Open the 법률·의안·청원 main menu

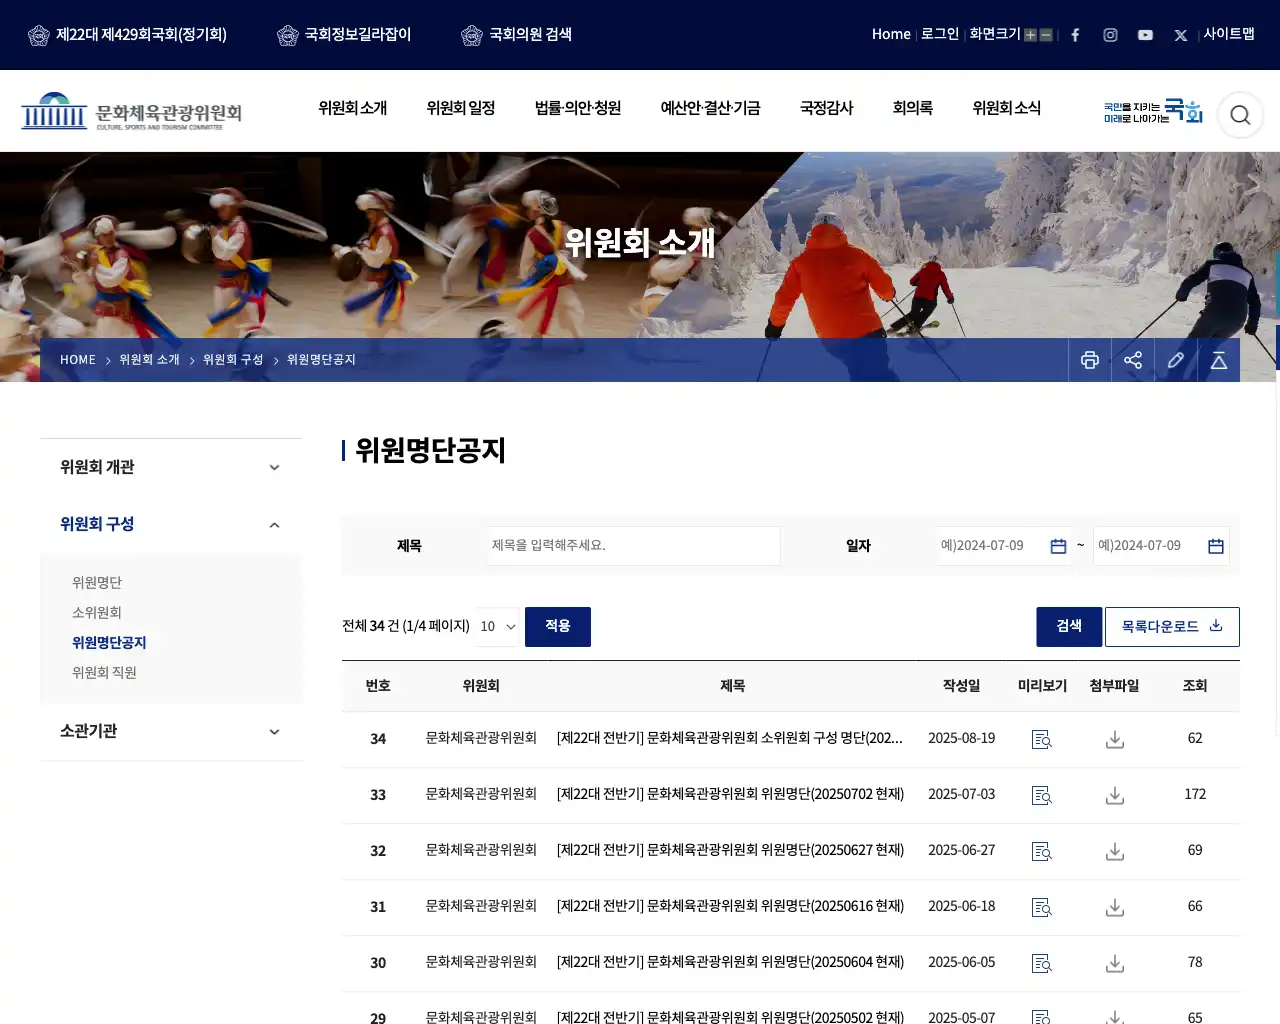[578, 108]
